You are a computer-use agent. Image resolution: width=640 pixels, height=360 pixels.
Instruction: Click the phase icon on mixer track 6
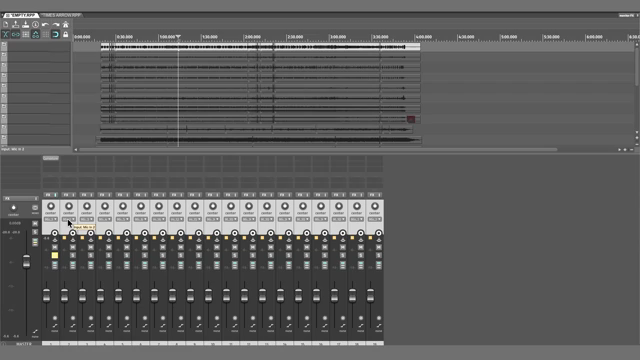144,318
